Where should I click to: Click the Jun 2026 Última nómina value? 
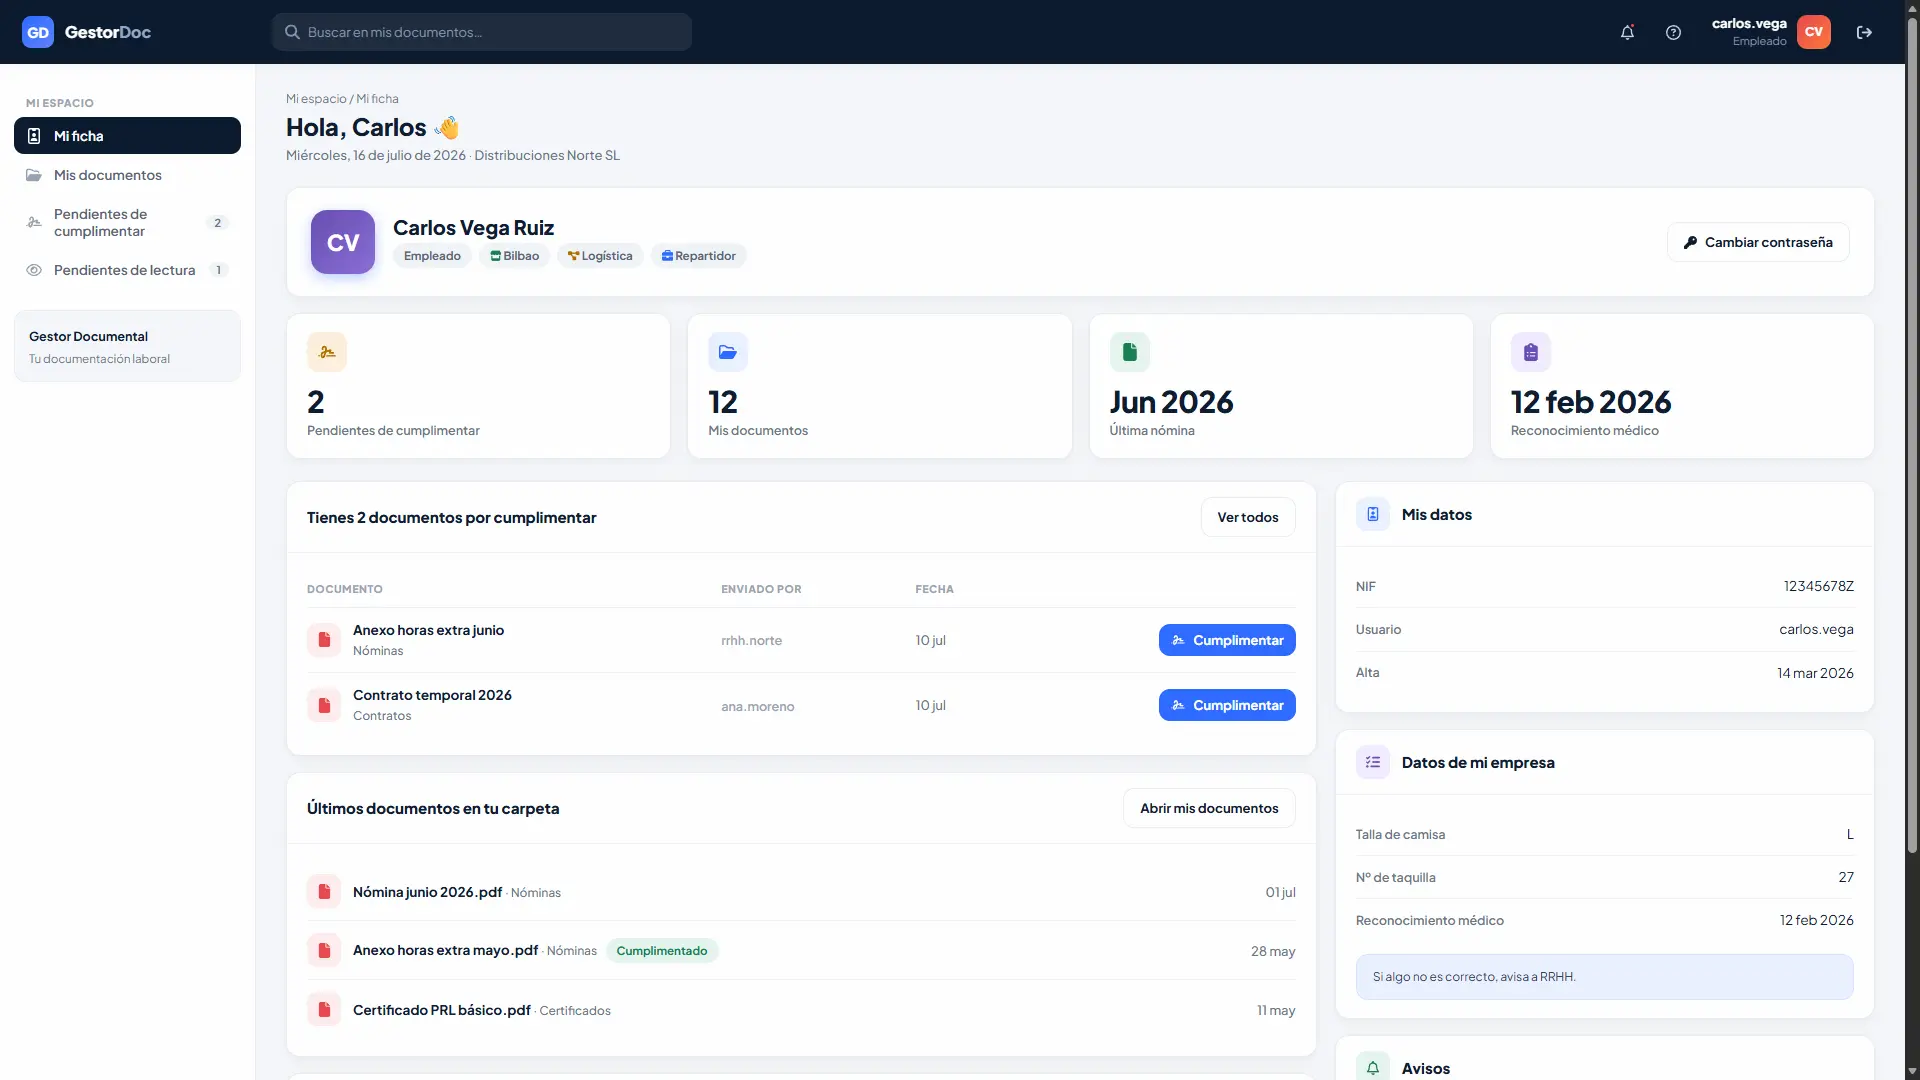click(x=1171, y=402)
